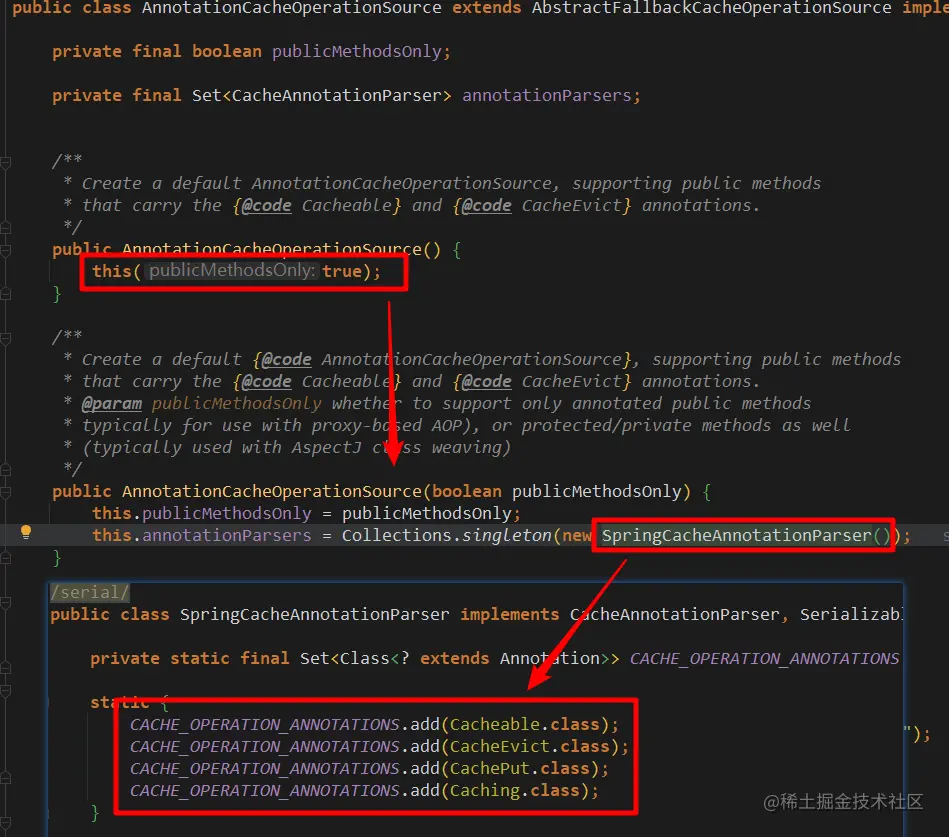Image resolution: width=949 pixels, height=837 pixels.
Task: Click the boolean keyword in the constructor parameter
Action: click(467, 491)
